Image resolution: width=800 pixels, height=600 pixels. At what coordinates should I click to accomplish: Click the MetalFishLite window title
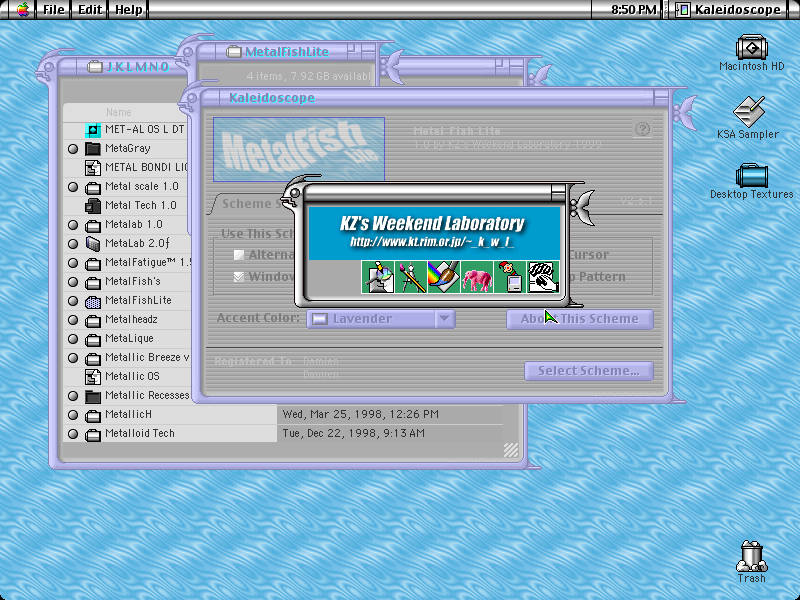[287, 52]
